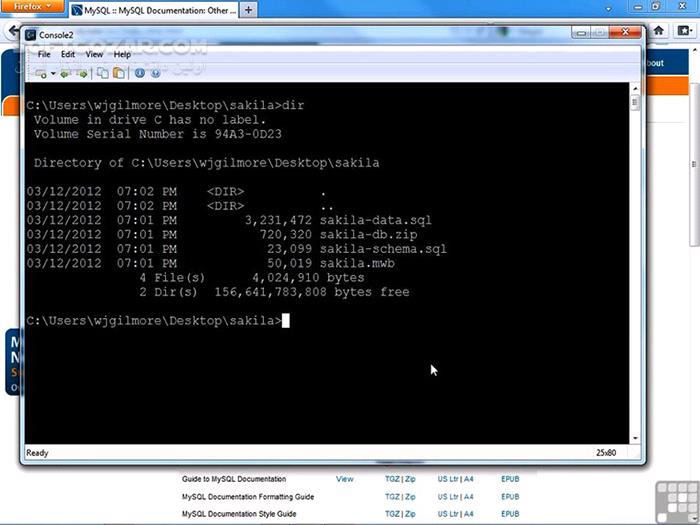Click the '156,641,783,808 bytes free' text

point(312,292)
